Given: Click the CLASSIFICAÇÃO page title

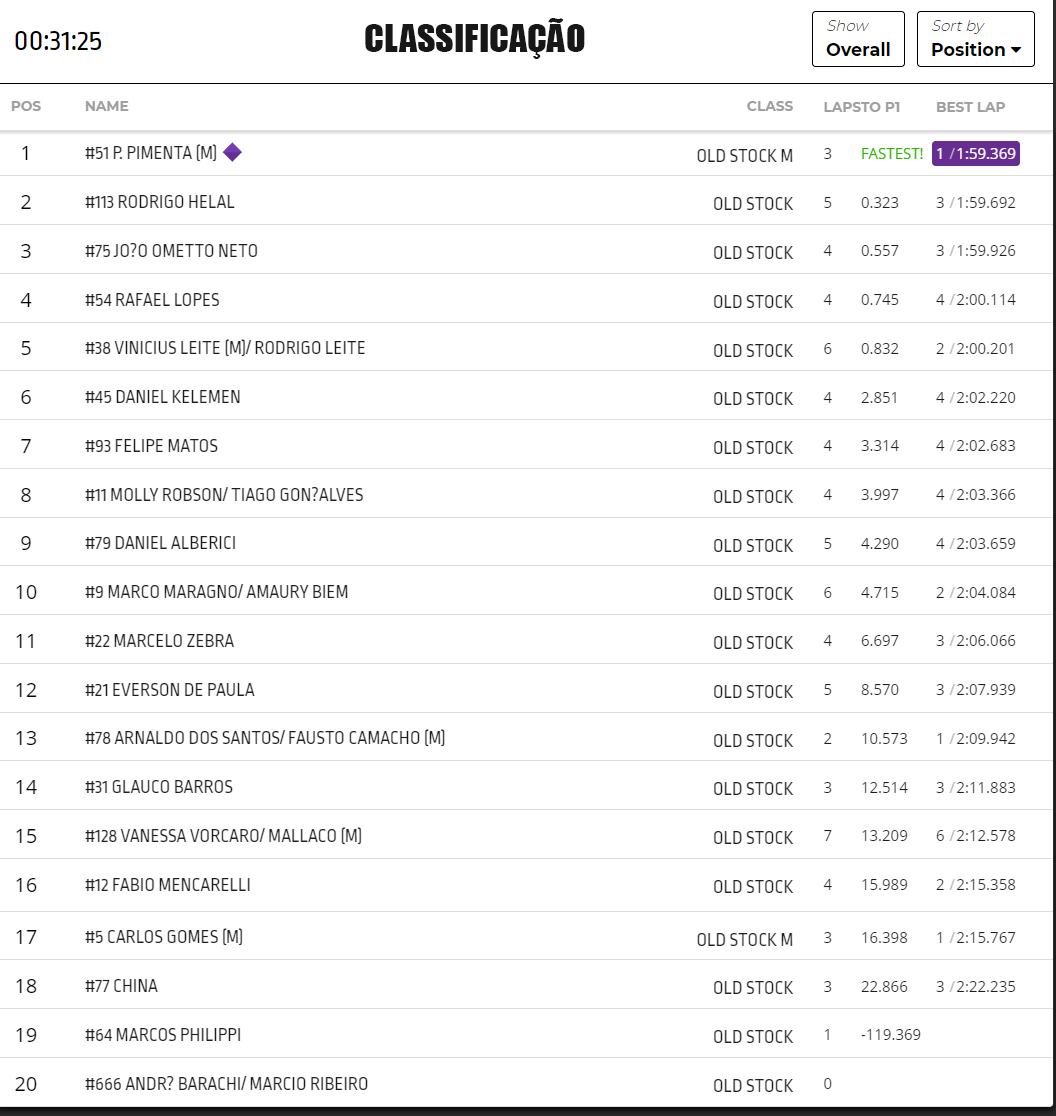Looking at the screenshot, I should tap(474, 39).
